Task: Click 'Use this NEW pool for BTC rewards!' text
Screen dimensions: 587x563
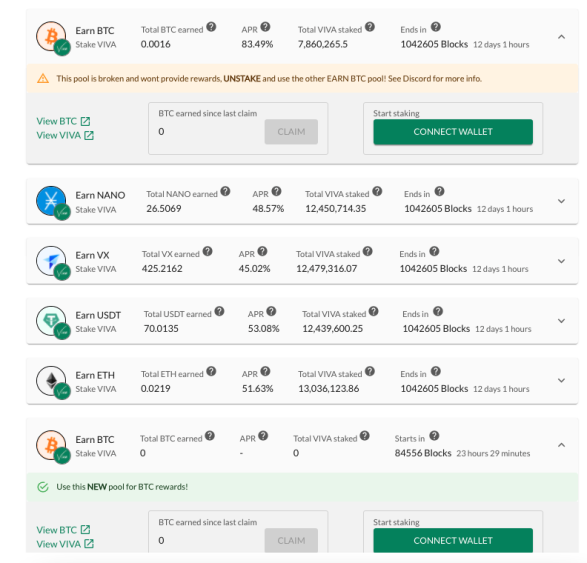Action: (x=122, y=487)
